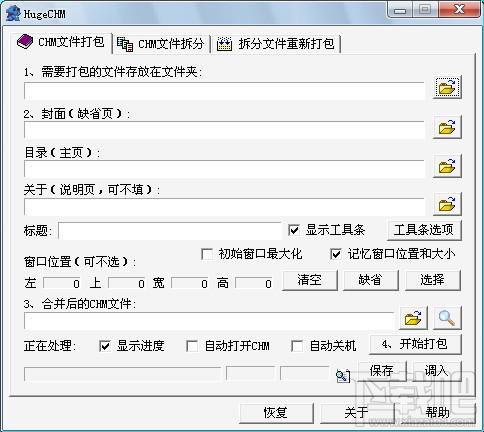Viewport: 484px width, 432px height.
Task: Open the 关于 about dialog button
Action: [357, 413]
